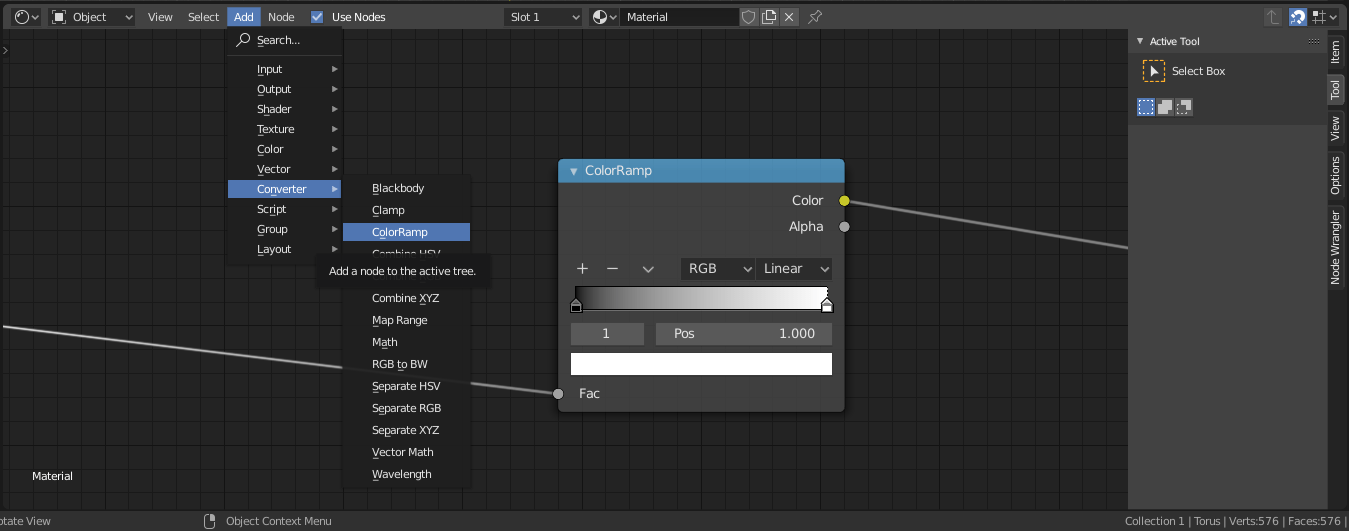The width and height of the screenshot is (1349, 531).
Task: Remove a color stop with the minus icon
Action: [613, 269]
